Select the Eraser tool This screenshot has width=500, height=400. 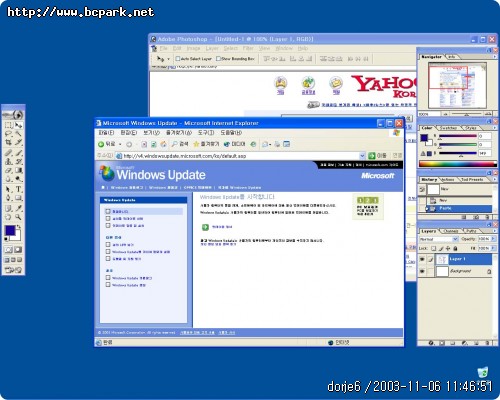tap(8, 170)
